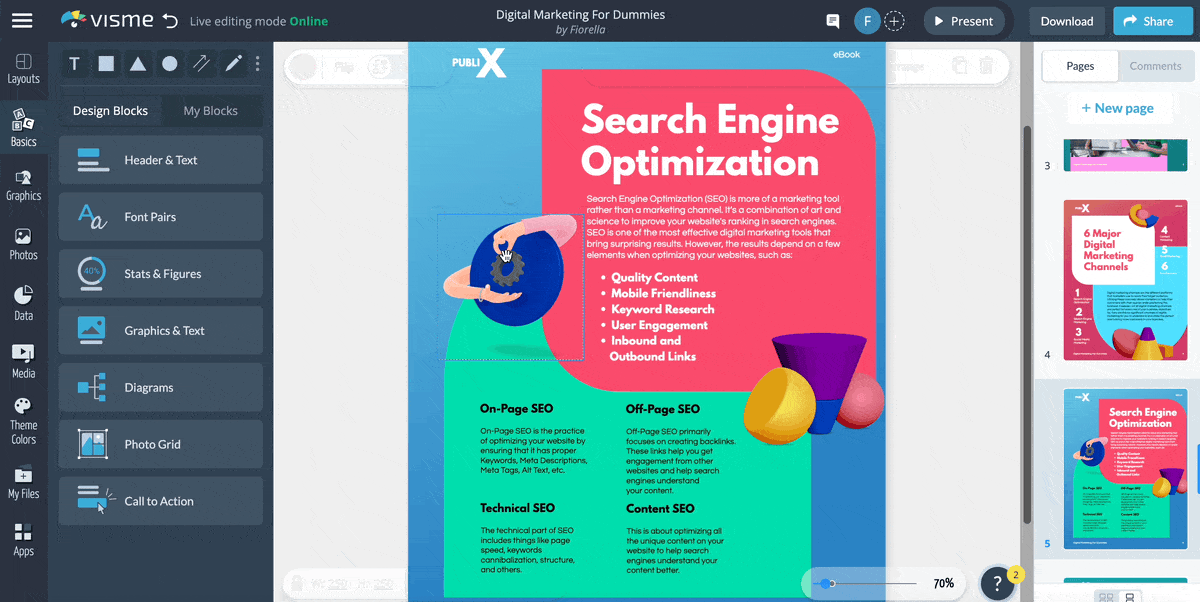Switch to the My Blocks tab
Image resolution: width=1200 pixels, height=602 pixels.
coord(210,111)
